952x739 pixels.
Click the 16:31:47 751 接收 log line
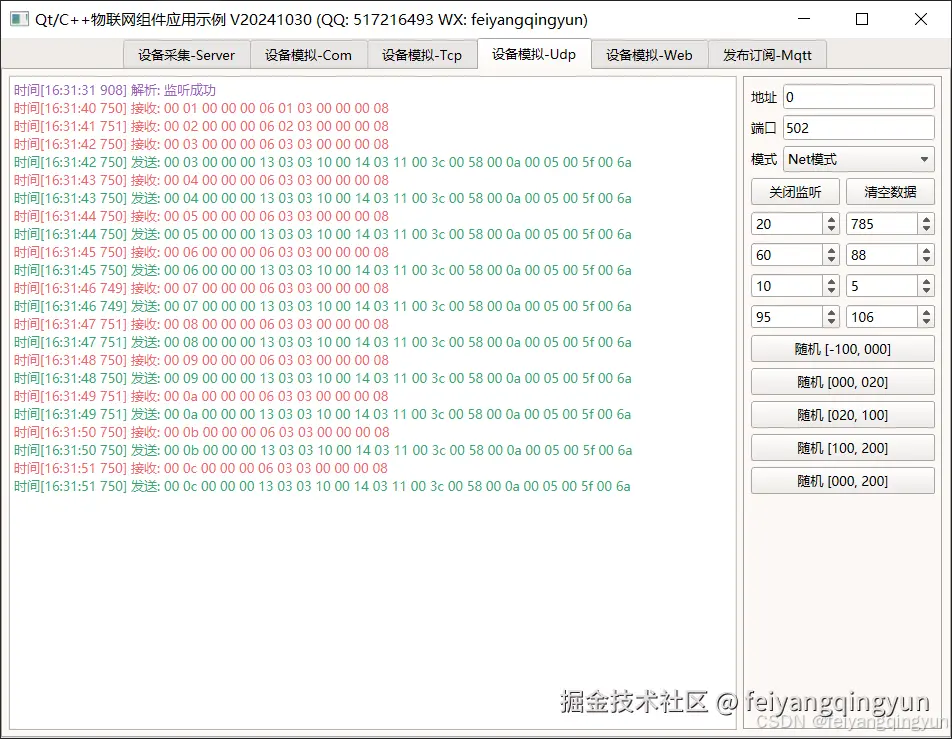(201, 324)
